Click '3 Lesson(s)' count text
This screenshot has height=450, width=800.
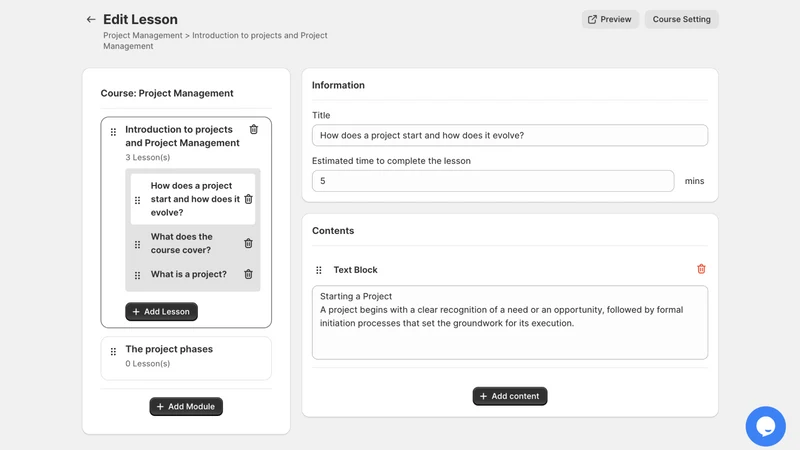147,158
